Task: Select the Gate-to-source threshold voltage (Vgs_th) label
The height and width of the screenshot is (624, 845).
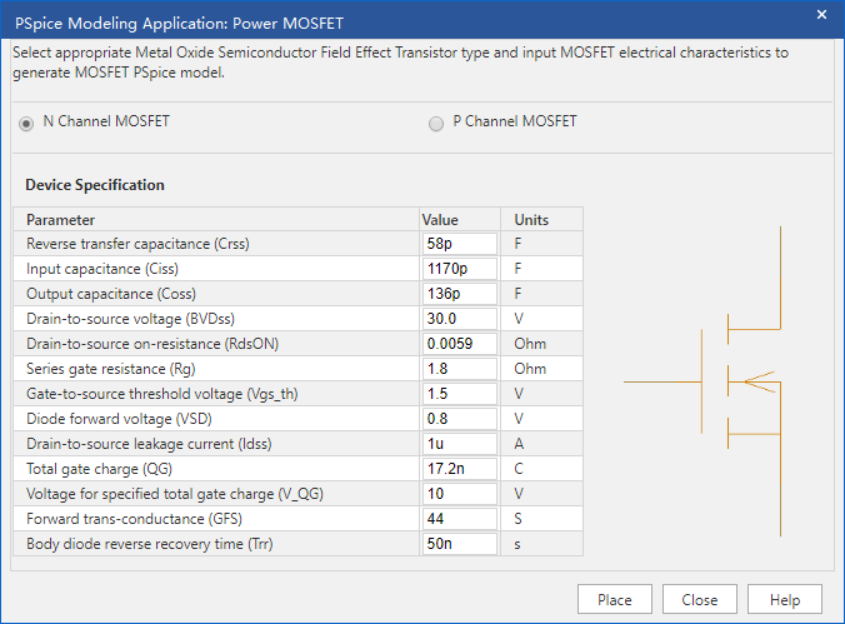Action: tap(162, 394)
